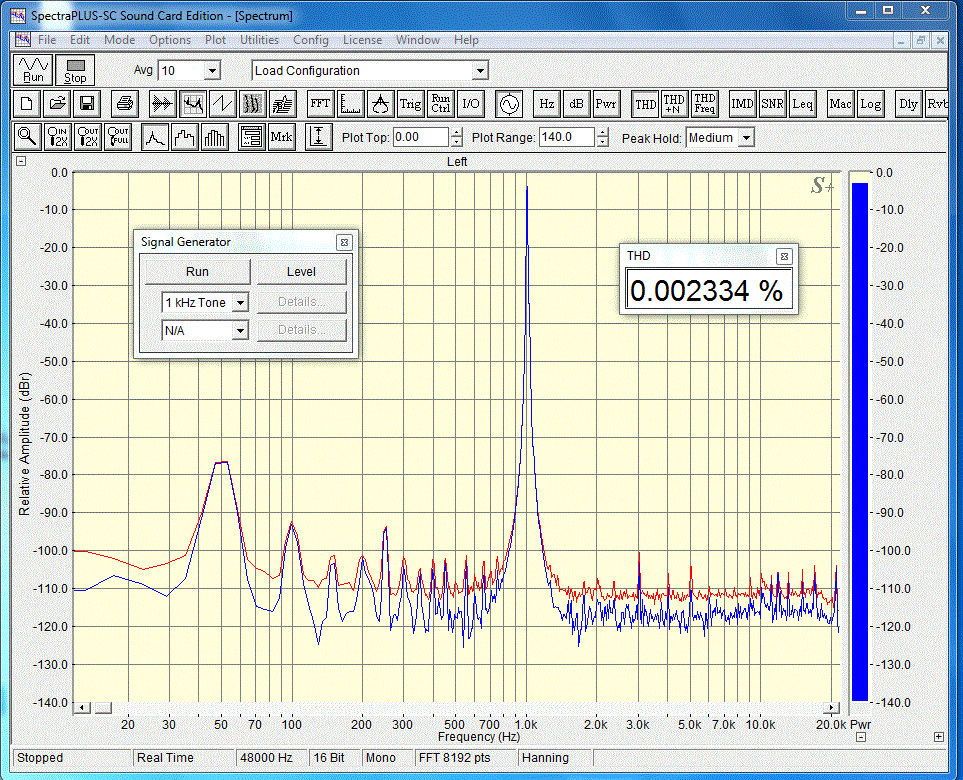
Task: Collapse the Left plot with minus box
Action: 21,161
